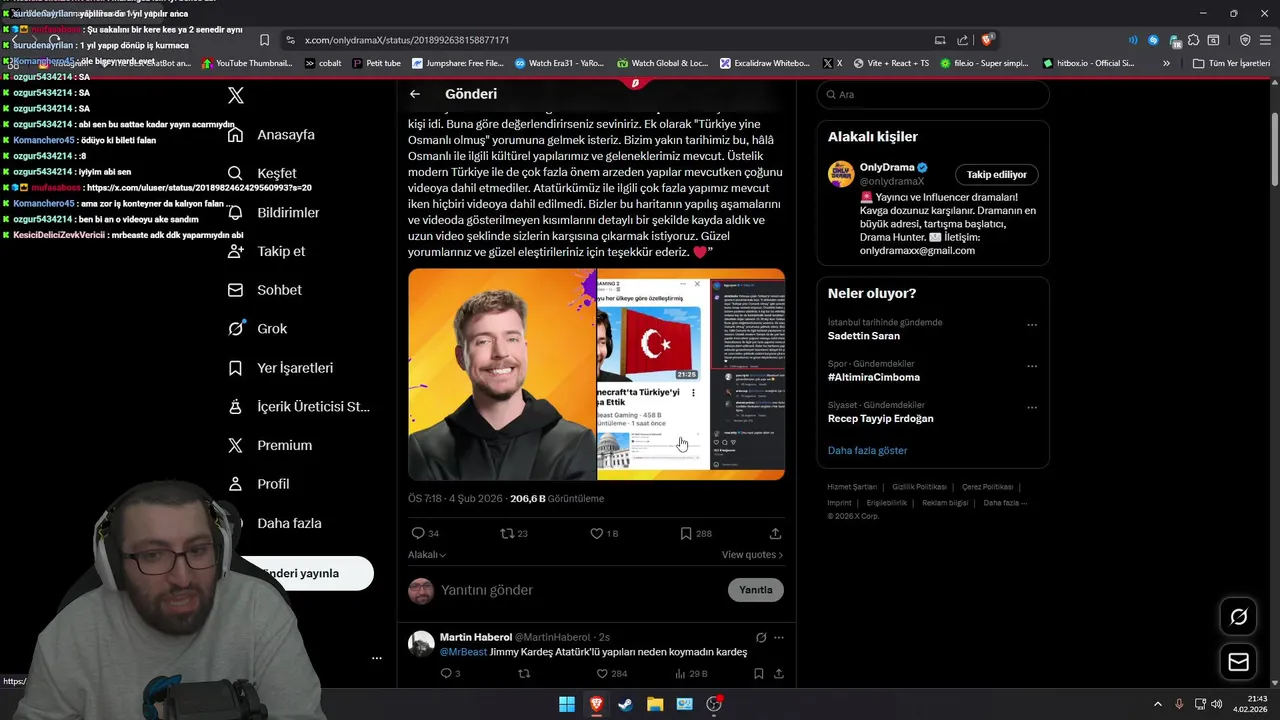Open the 206,6 B Görüntüleme view count
This screenshot has width=1280, height=720.
click(x=557, y=498)
